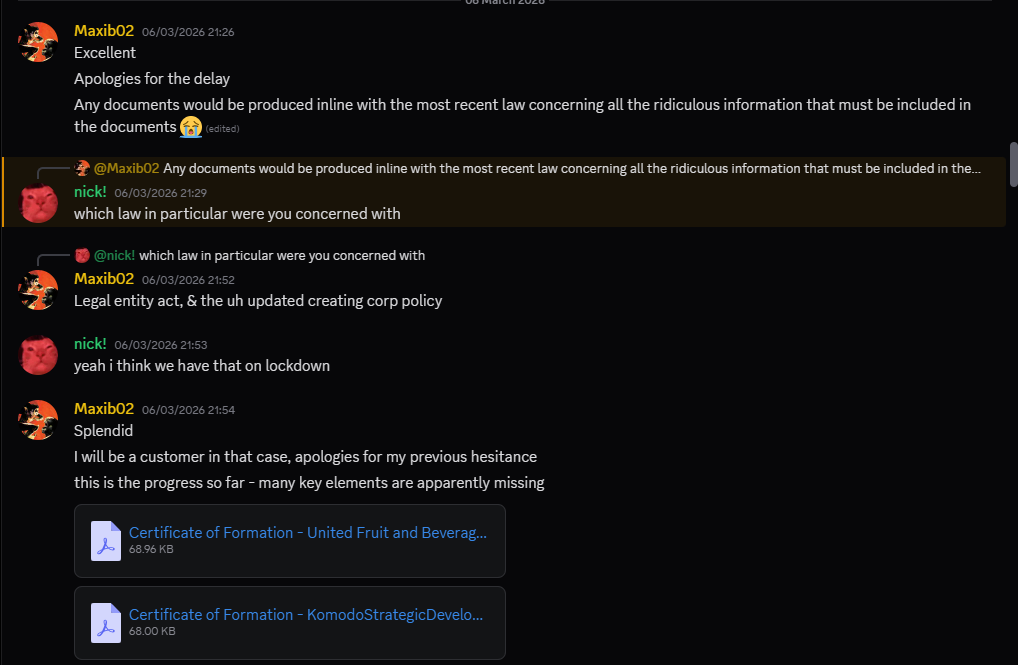Jump to the replied message "Any documents would be produced"
1018x665 pixels.
(x=570, y=168)
